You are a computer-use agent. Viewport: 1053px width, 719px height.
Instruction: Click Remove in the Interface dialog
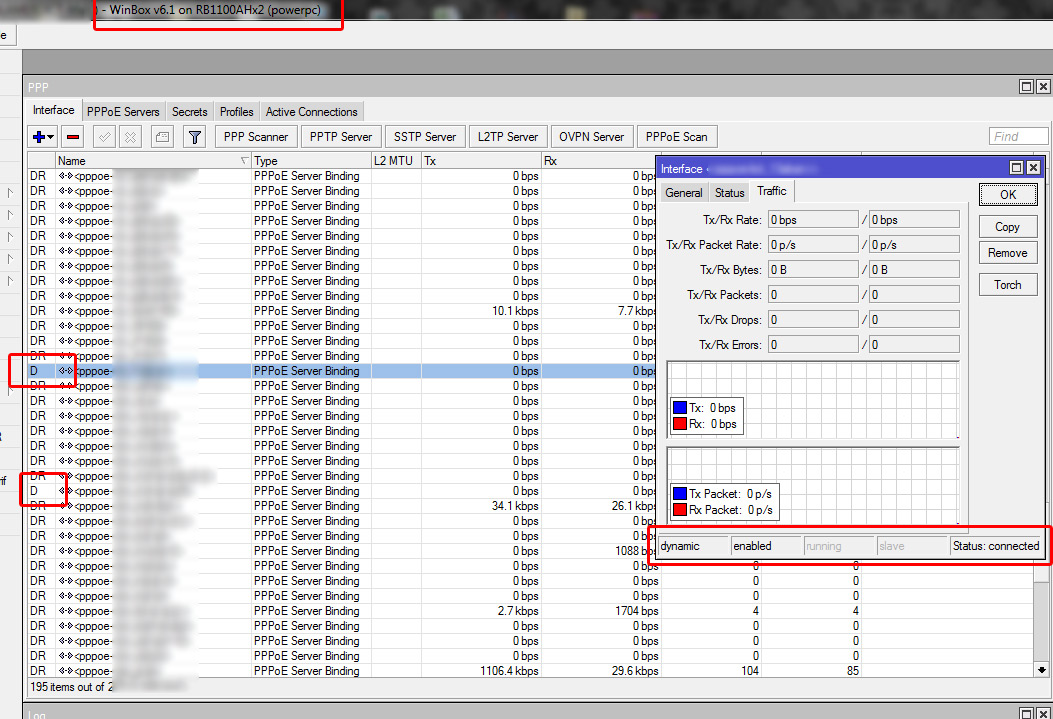coord(1008,253)
